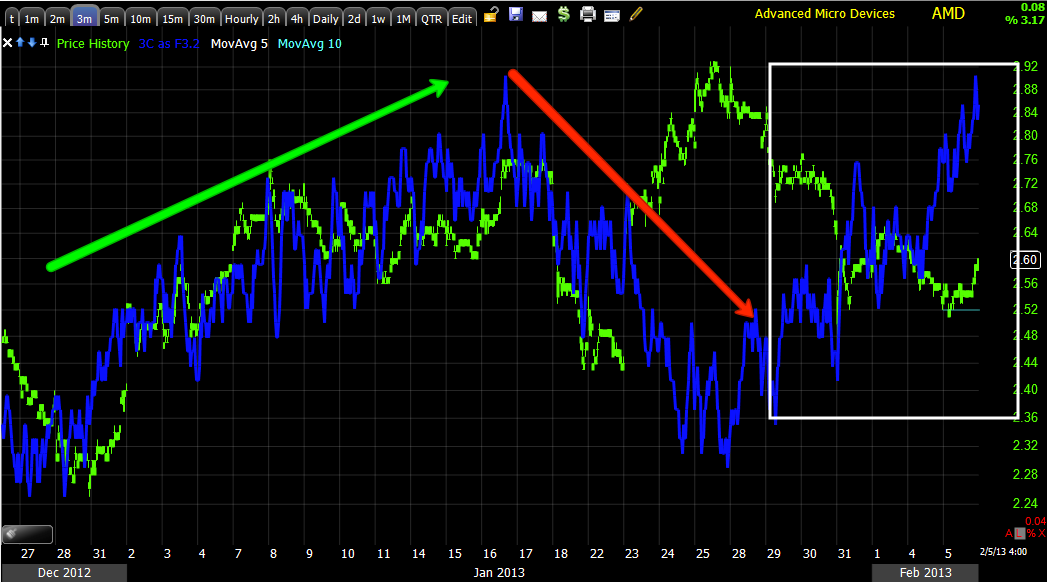The width and height of the screenshot is (1047, 582).
Task: Click date label 16 on time axis
Action: coord(490,553)
